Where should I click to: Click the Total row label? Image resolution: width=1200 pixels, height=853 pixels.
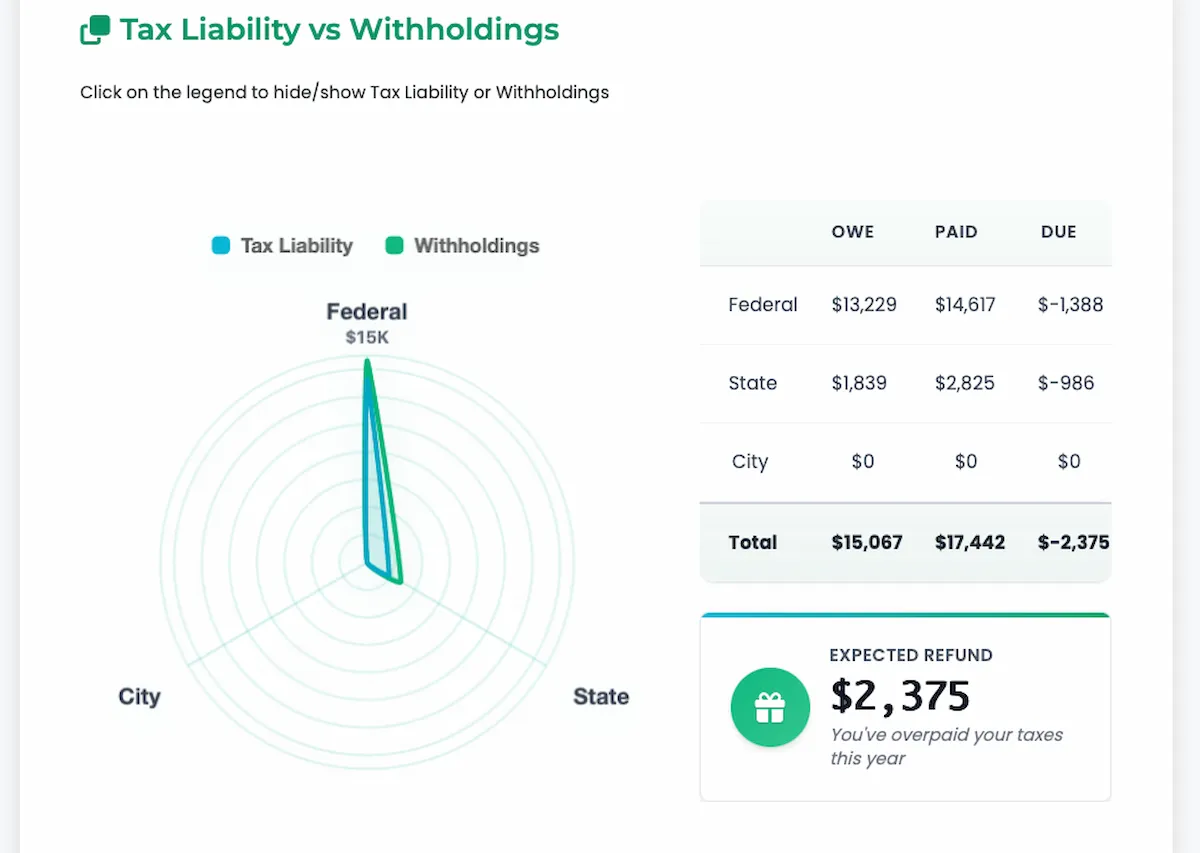(753, 543)
